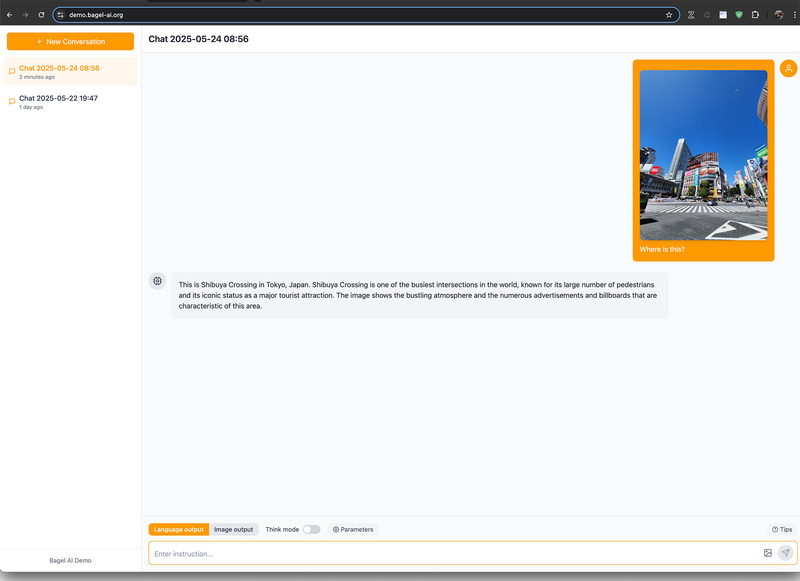800x581 pixels.
Task: Click the assistant gear avatar icon
Action: coord(157,281)
